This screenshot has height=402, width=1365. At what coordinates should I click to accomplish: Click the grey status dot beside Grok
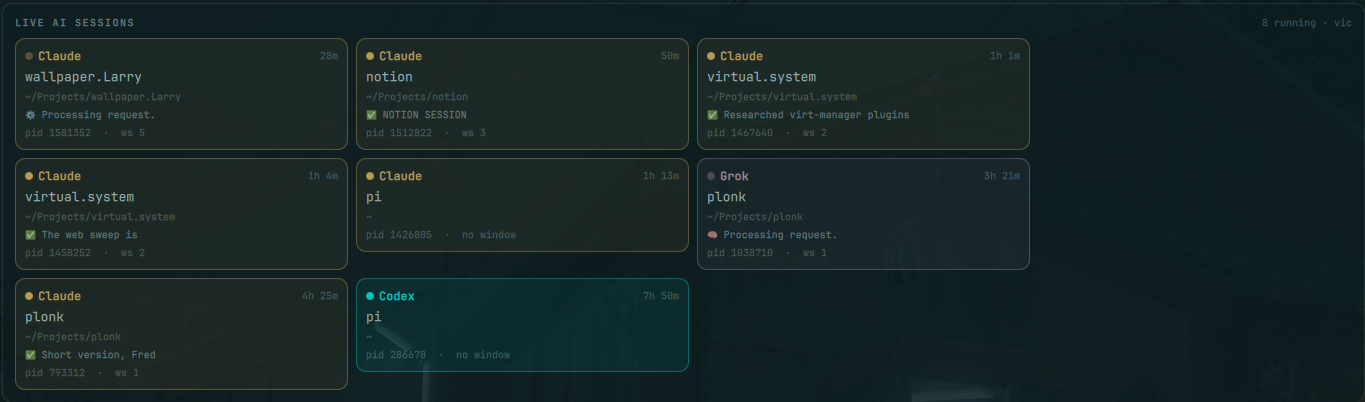(x=711, y=176)
